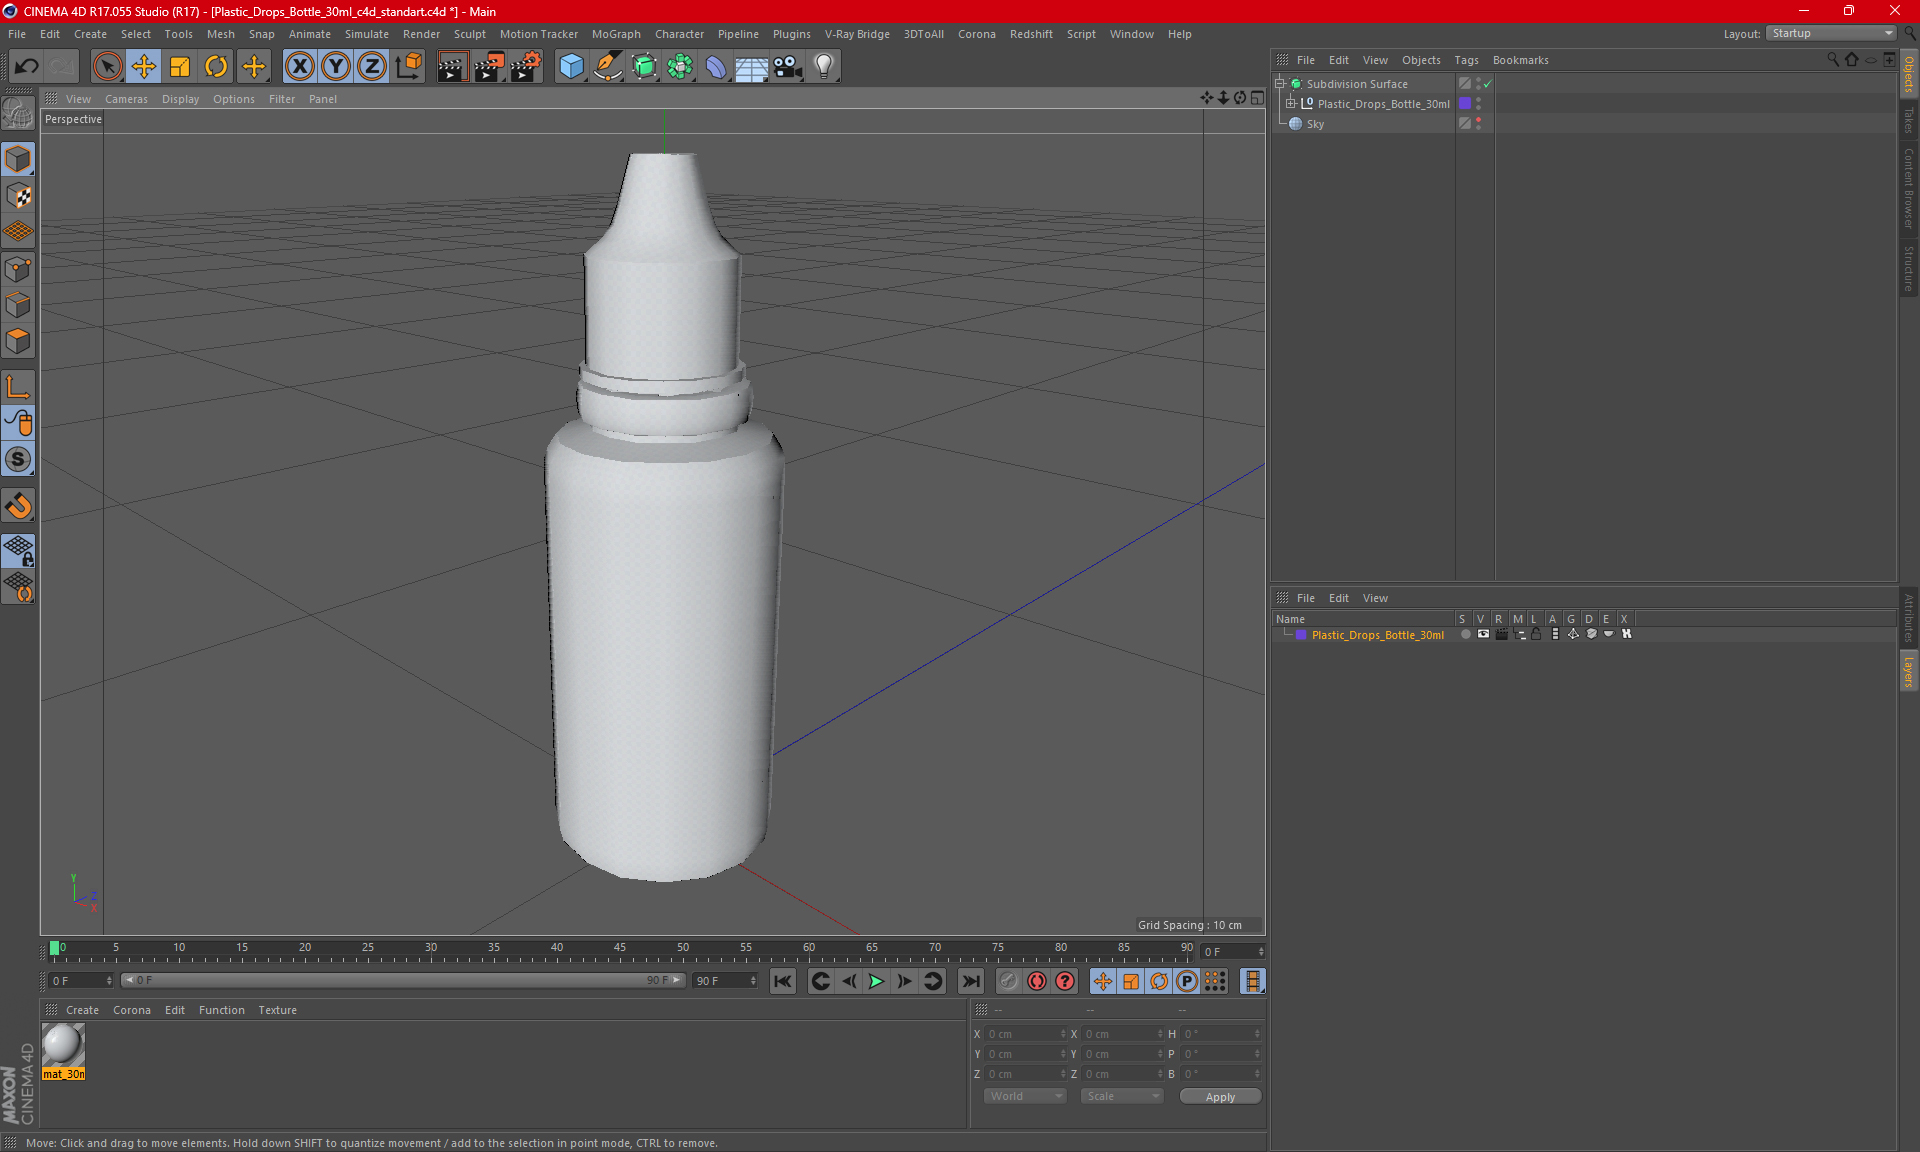This screenshot has width=1920, height=1152.
Task: Toggle Z axis lock
Action: [x=372, y=66]
